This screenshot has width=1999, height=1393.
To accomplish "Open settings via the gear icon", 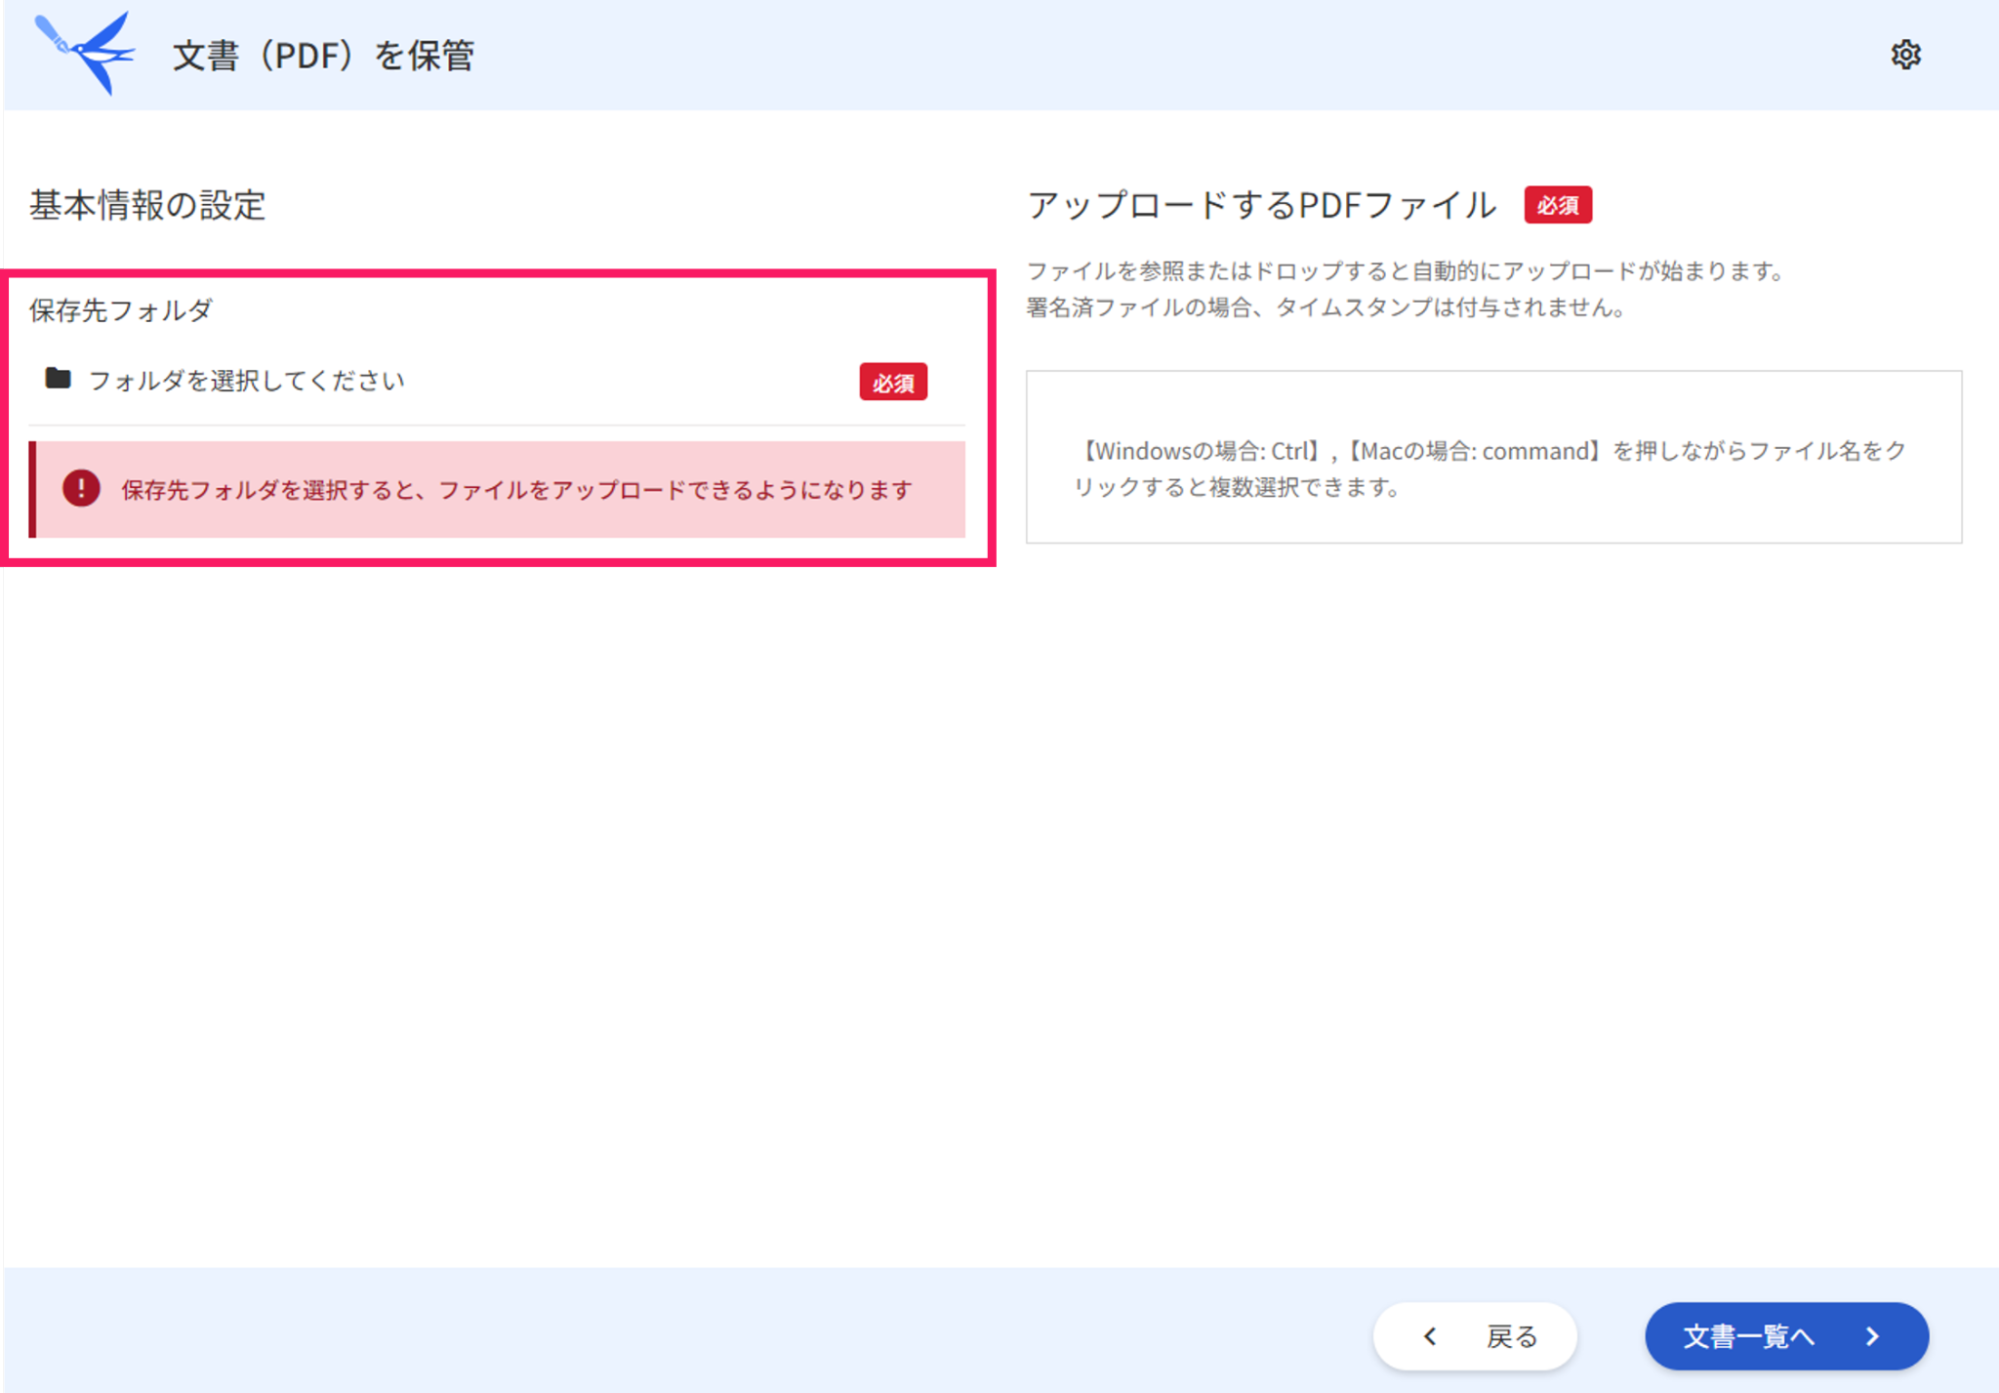I will tap(1905, 54).
